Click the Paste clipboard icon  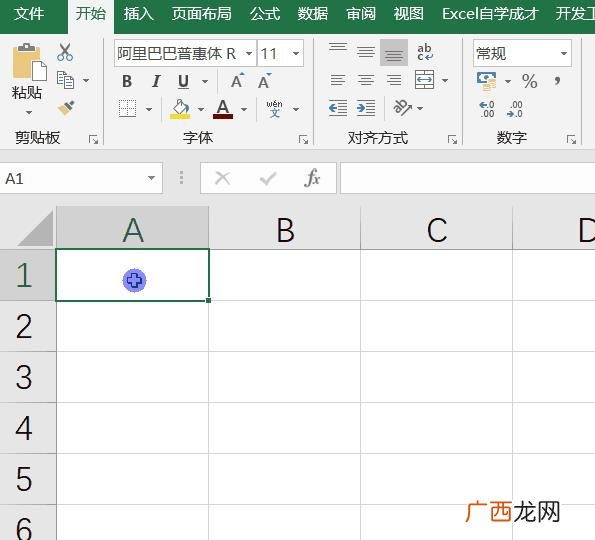pyautogui.click(x=29, y=63)
